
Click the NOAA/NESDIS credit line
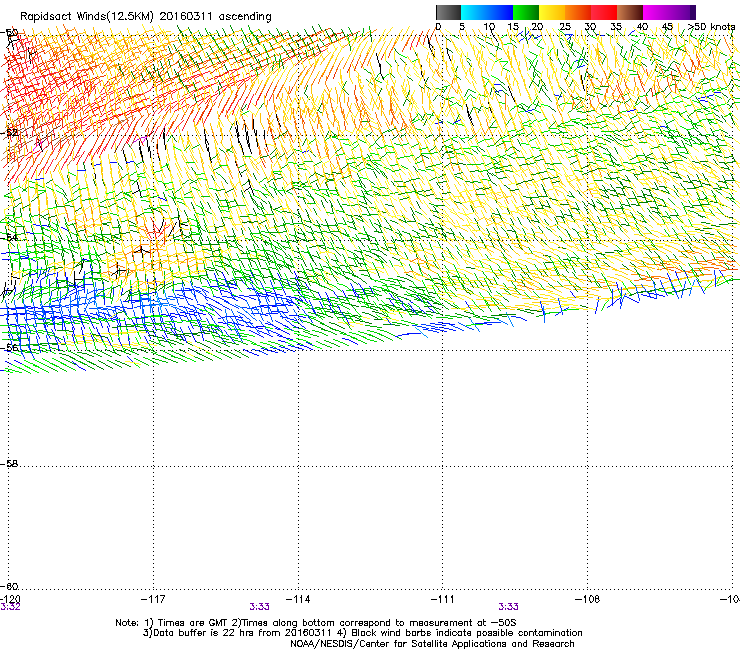point(432,644)
